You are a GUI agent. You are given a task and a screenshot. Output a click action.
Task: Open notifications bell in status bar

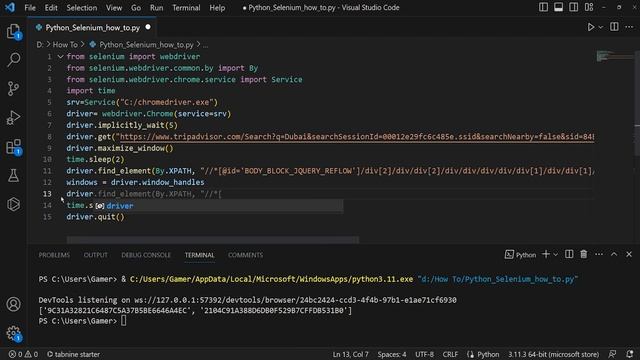pos(630,354)
